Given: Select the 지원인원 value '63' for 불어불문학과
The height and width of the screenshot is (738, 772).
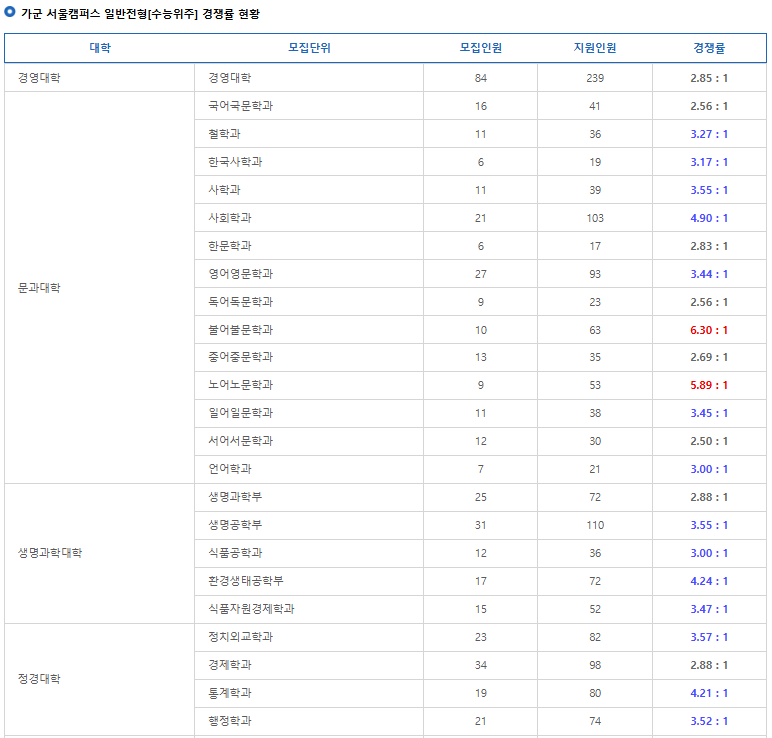Looking at the screenshot, I should point(595,330).
